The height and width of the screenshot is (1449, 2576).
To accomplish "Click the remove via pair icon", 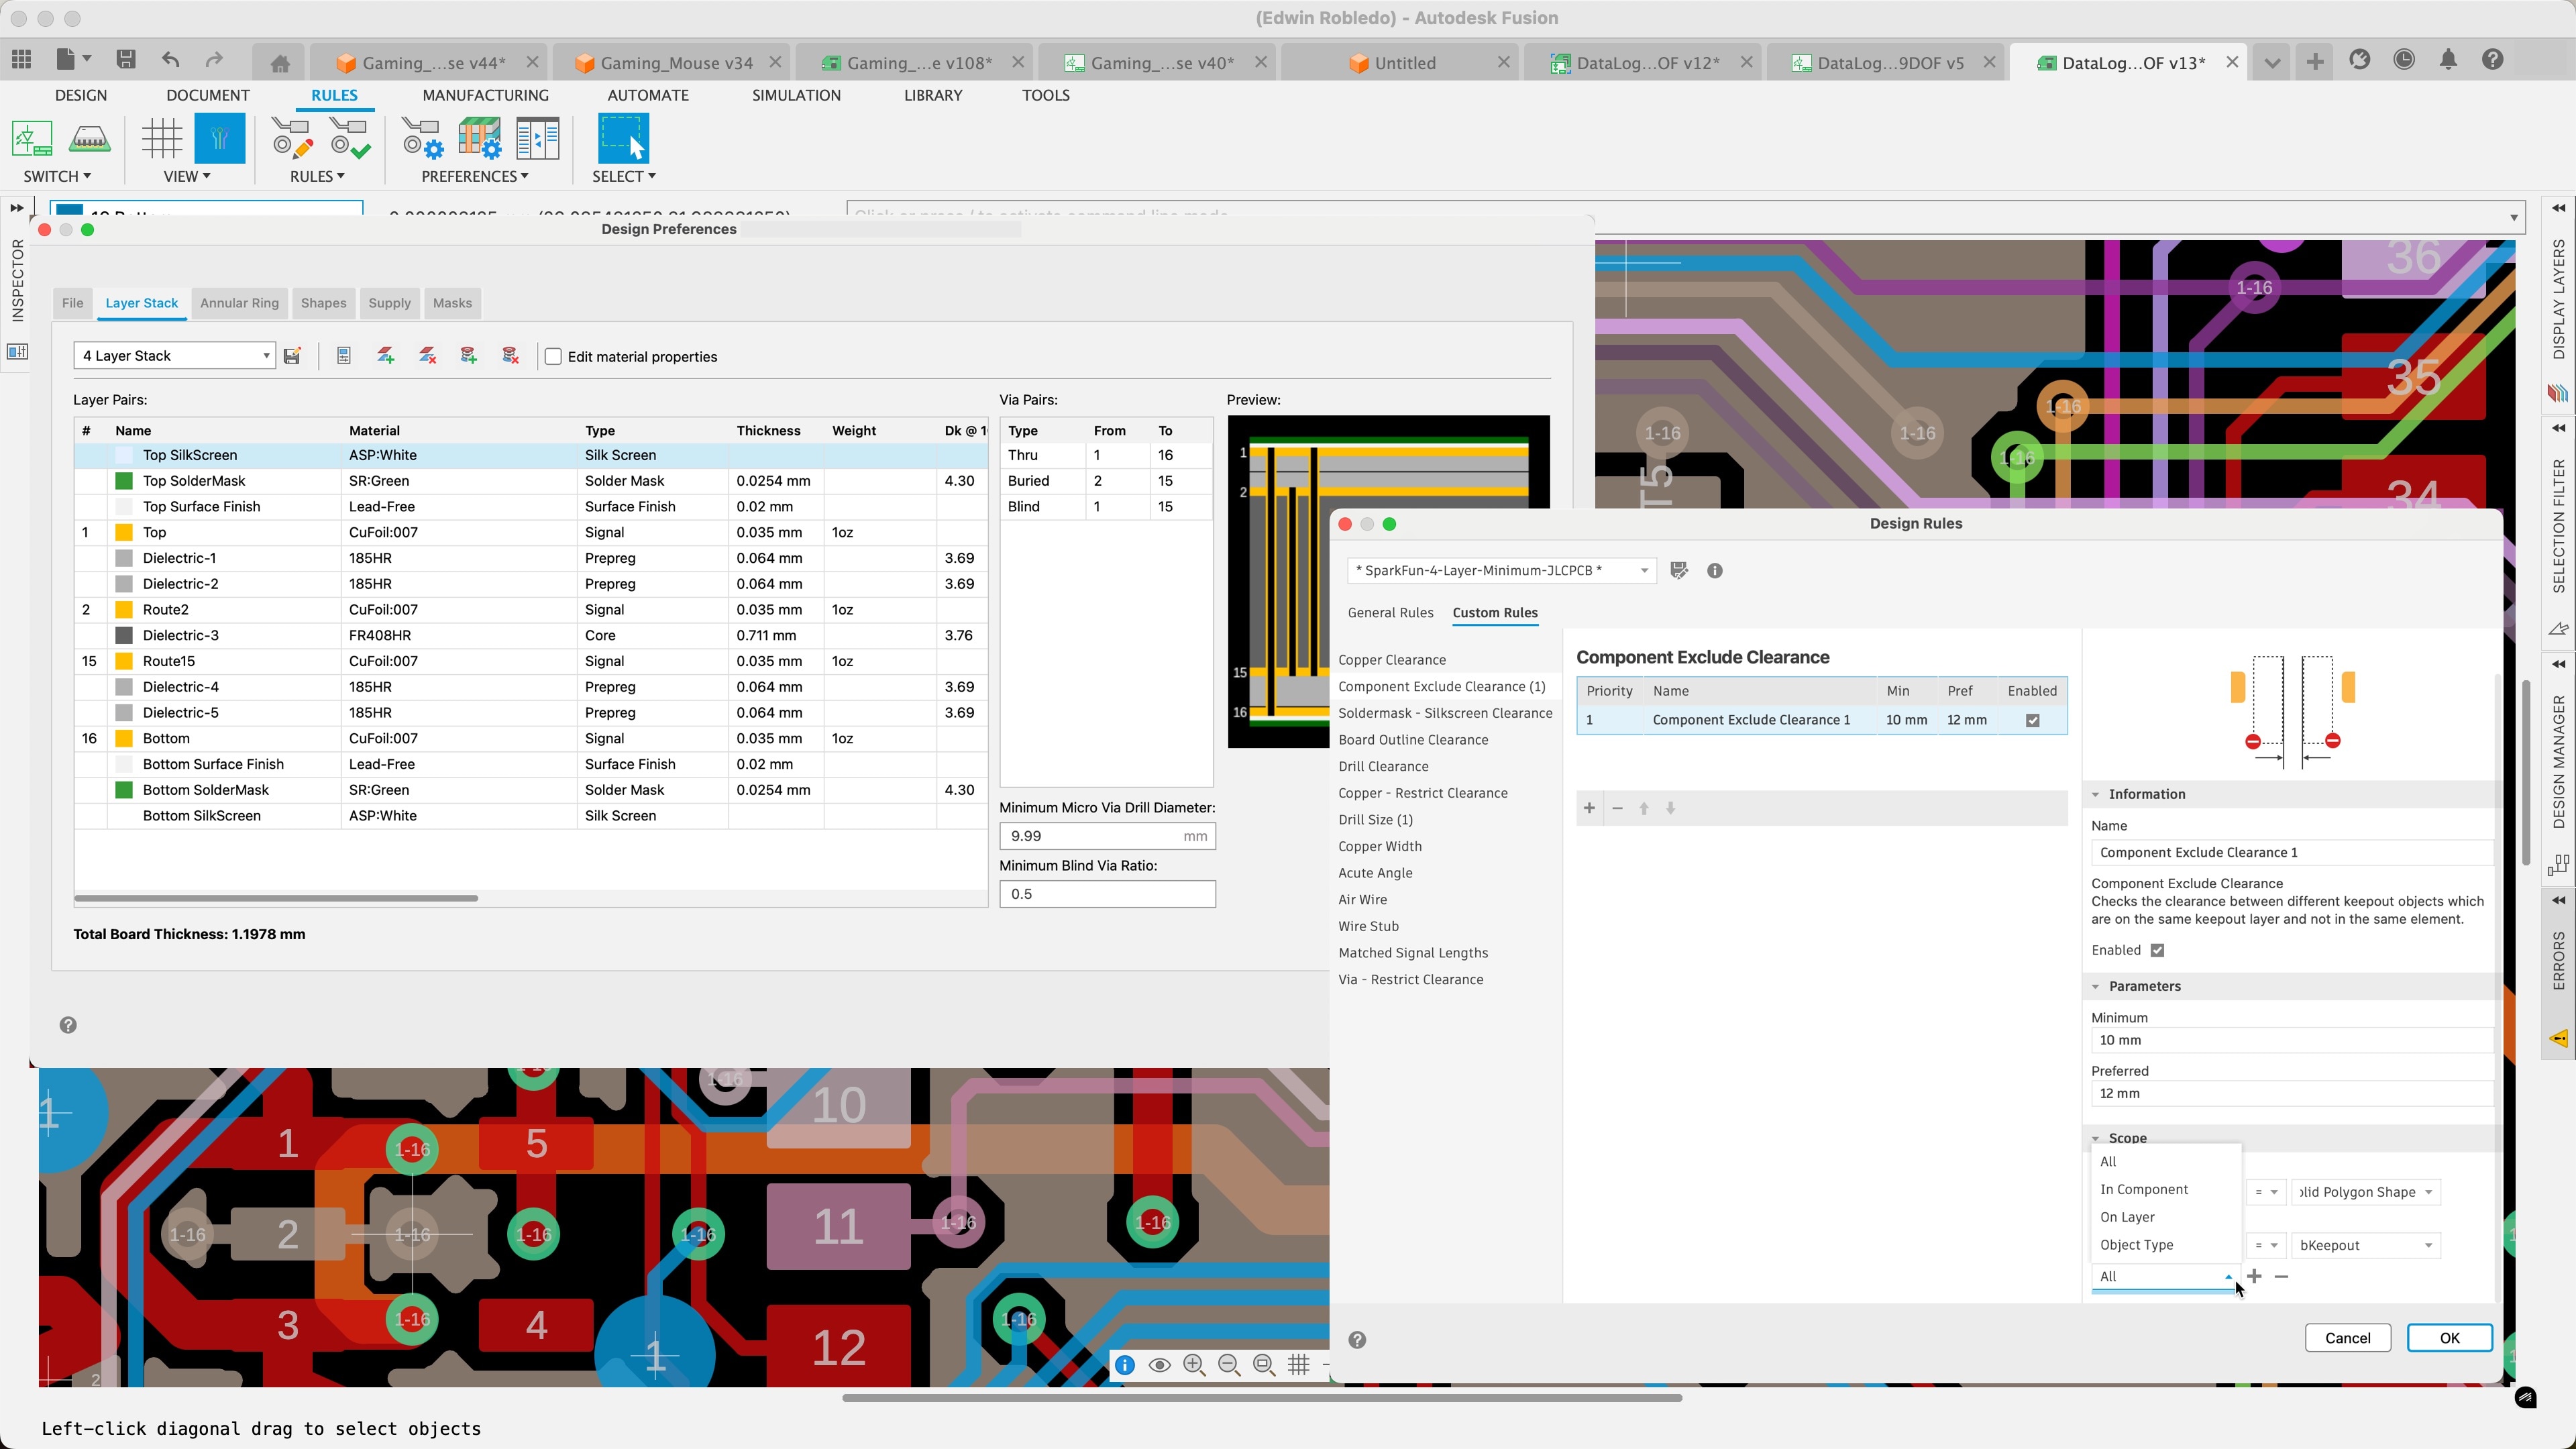I will (510, 355).
